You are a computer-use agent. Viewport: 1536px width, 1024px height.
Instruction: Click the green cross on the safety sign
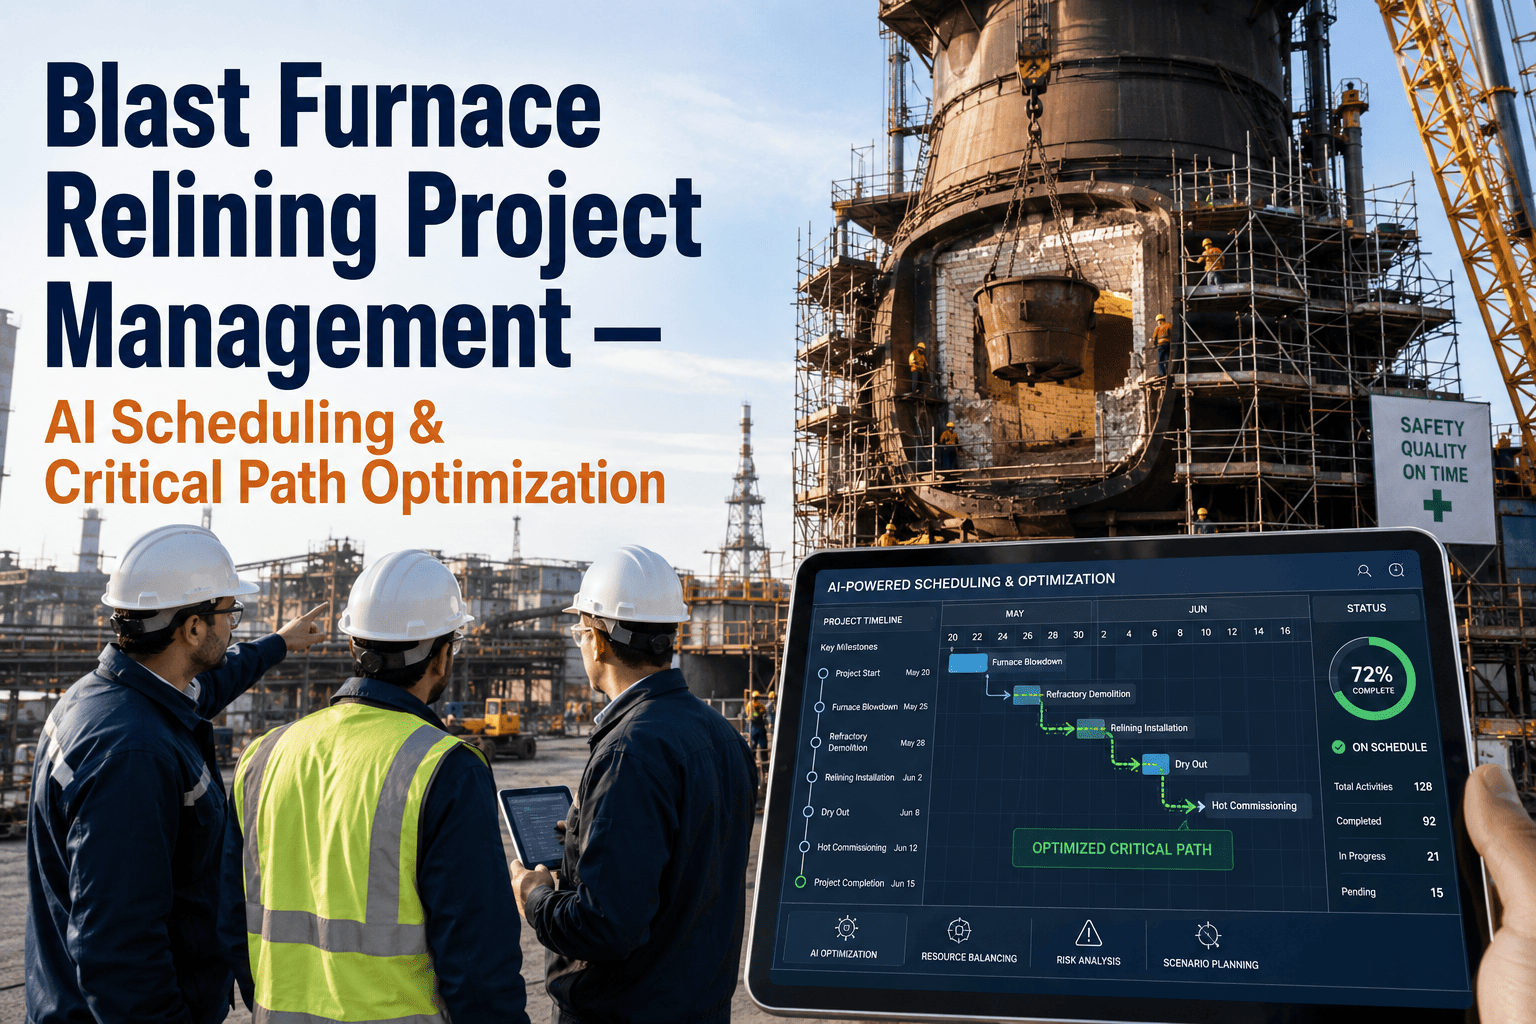(x=1437, y=505)
